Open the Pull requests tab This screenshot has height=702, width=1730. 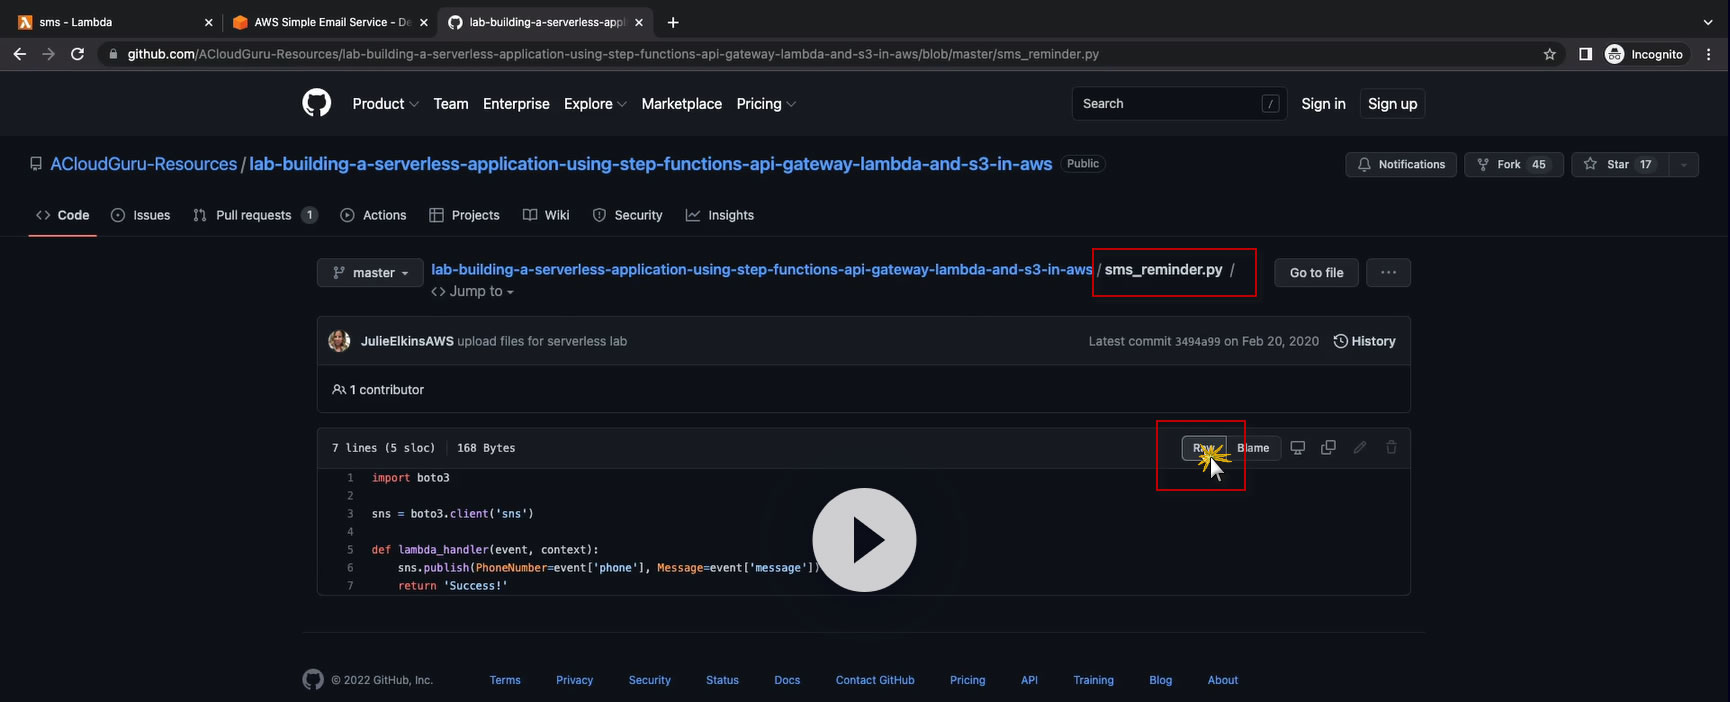tap(255, 215)
